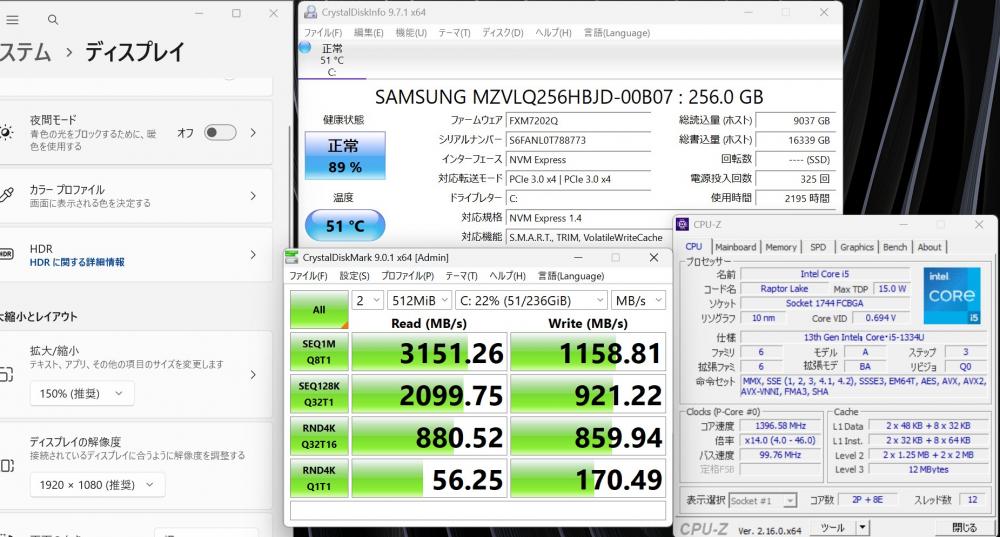The width and height of the screenshot is (1000, 537).
Task: Click the Intel Core i5 logo
Action: click(x=952, y=295)
